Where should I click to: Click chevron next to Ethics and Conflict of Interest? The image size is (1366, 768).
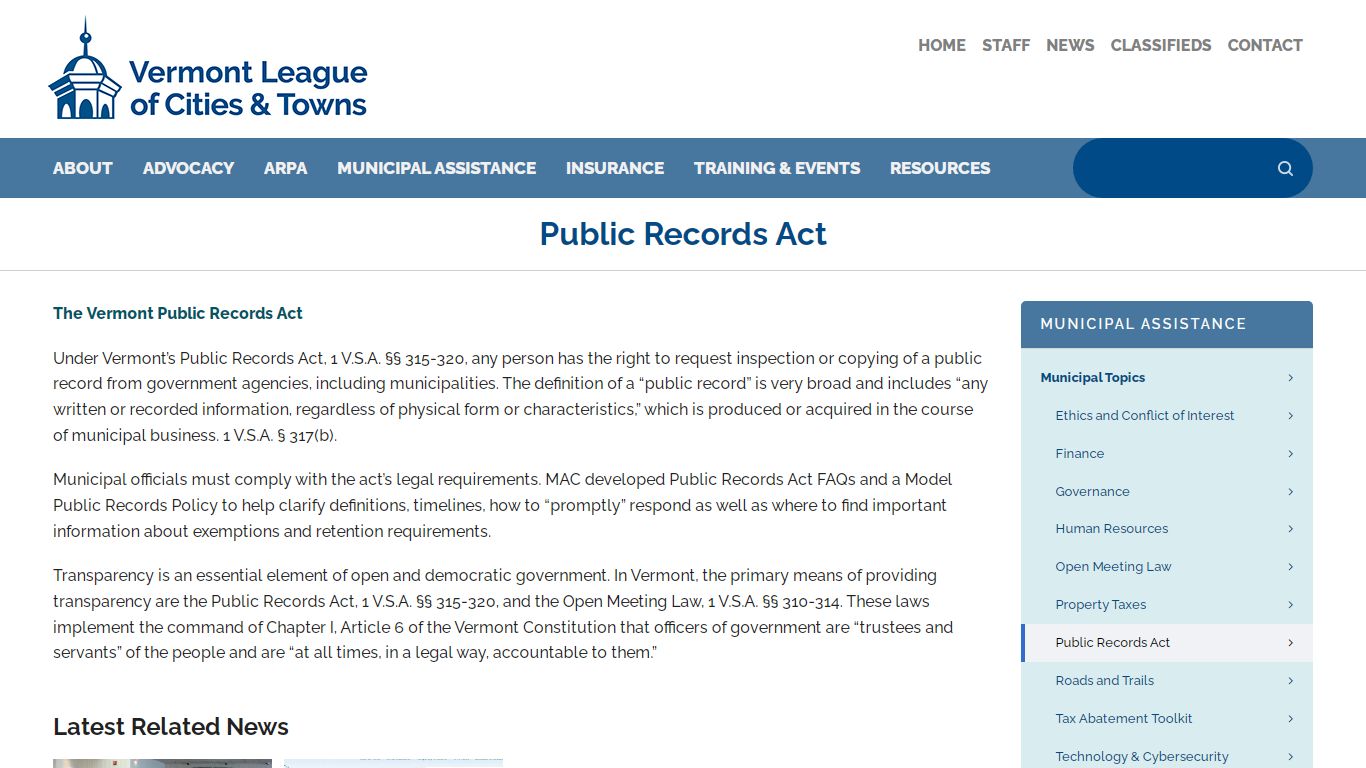[1290, 416]
